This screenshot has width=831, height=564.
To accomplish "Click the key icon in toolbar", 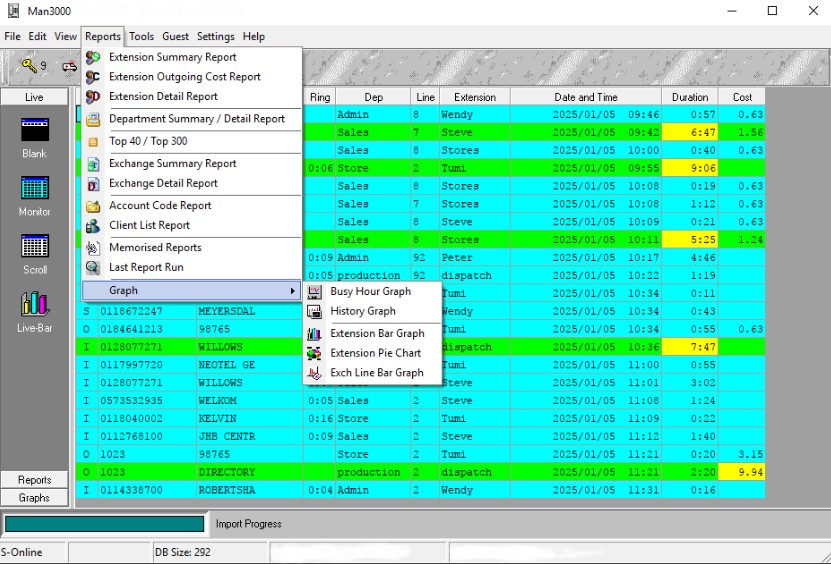I will pyautogui.click(x=29, y=67).
